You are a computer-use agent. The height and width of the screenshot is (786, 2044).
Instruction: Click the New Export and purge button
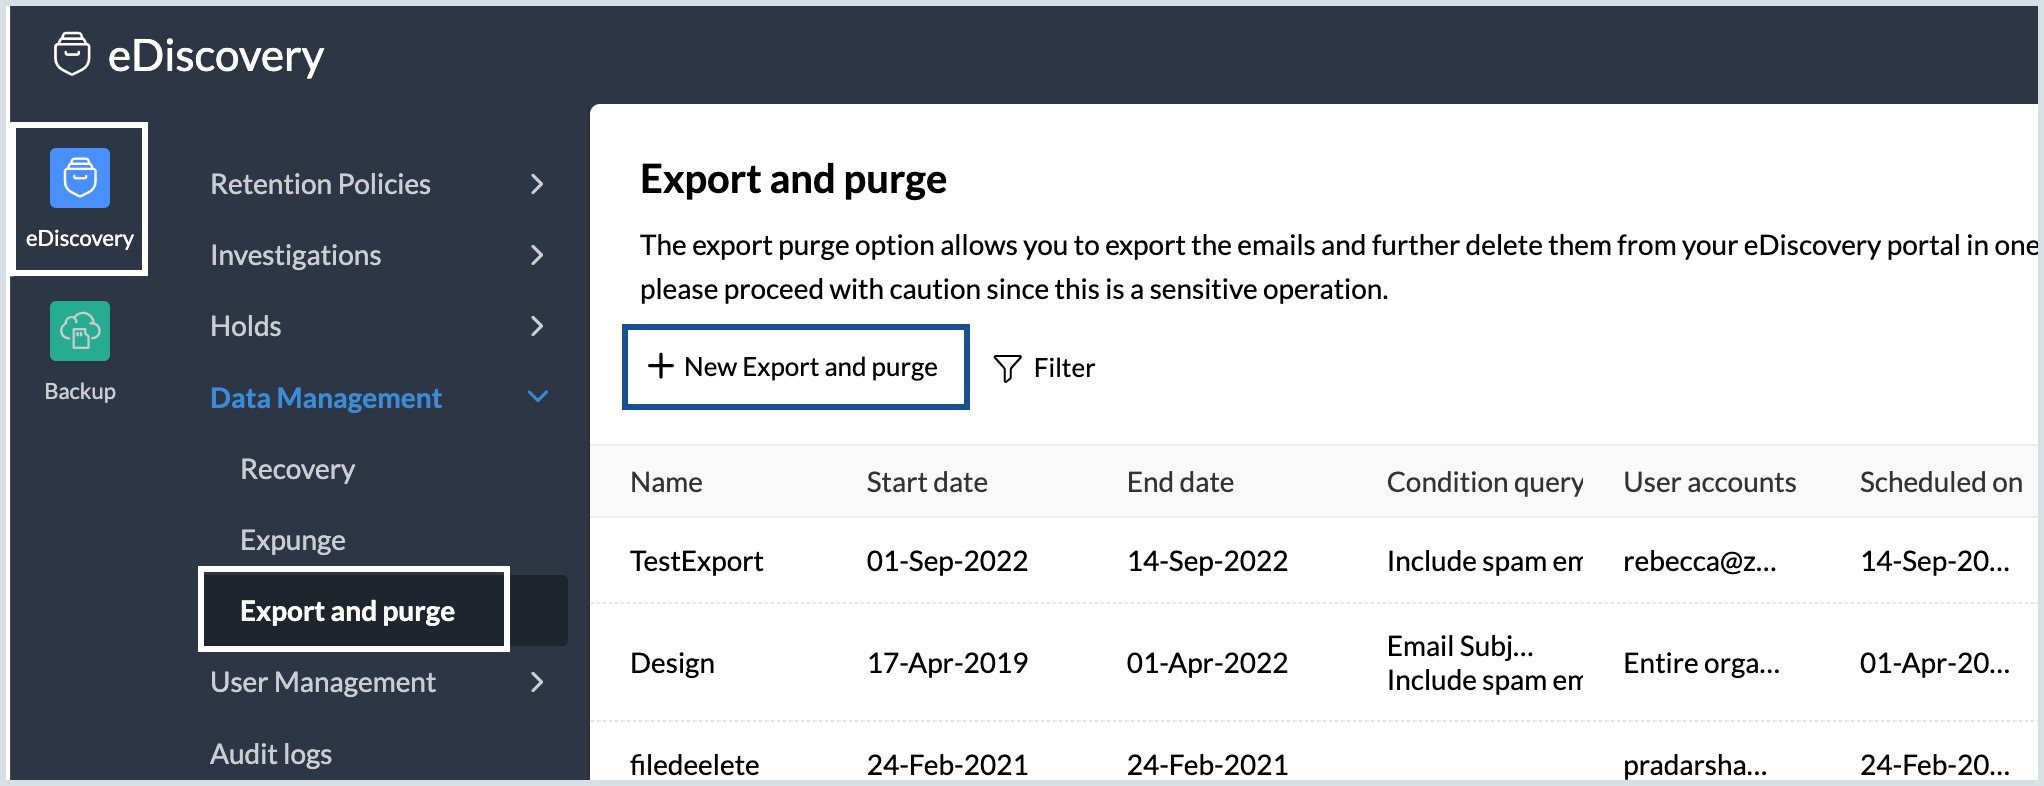point(796,367)
